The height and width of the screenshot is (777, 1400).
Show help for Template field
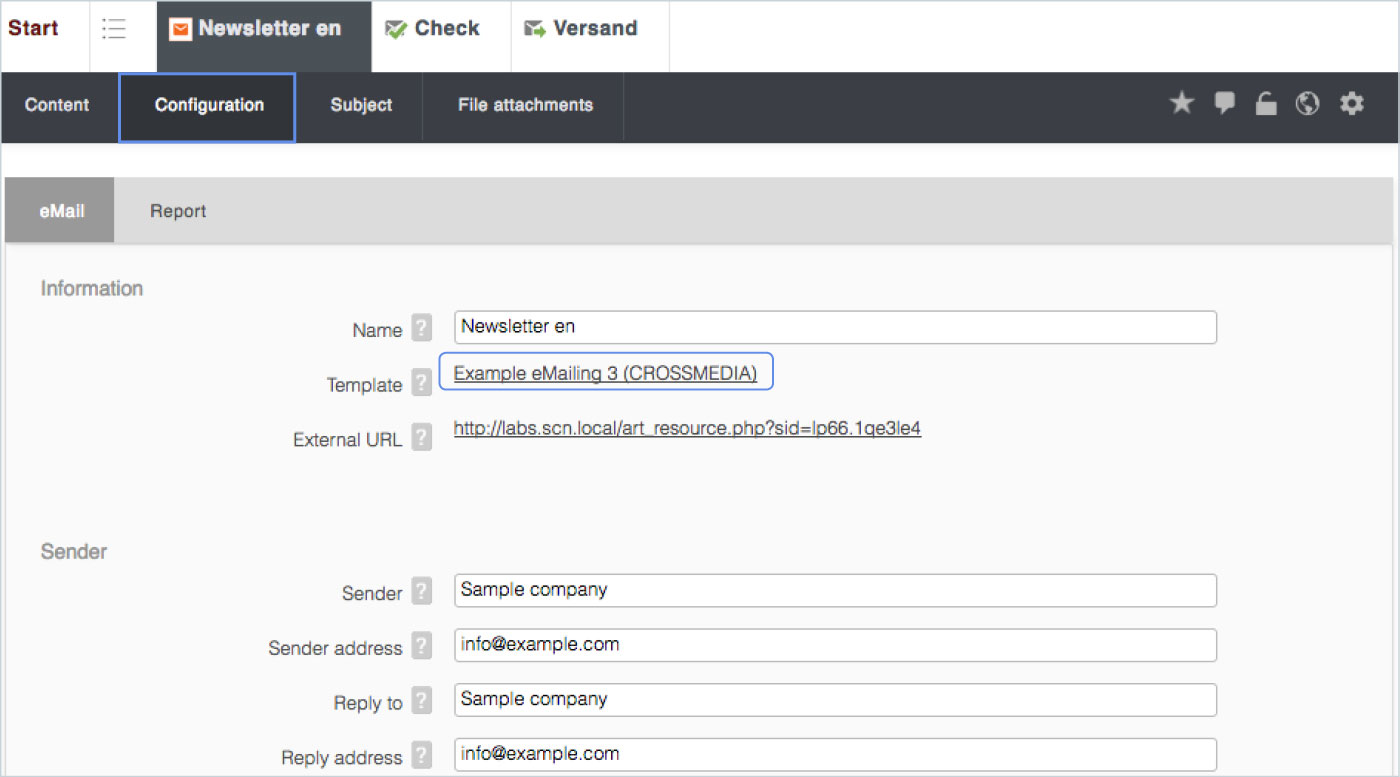click(x=422, y=384)
